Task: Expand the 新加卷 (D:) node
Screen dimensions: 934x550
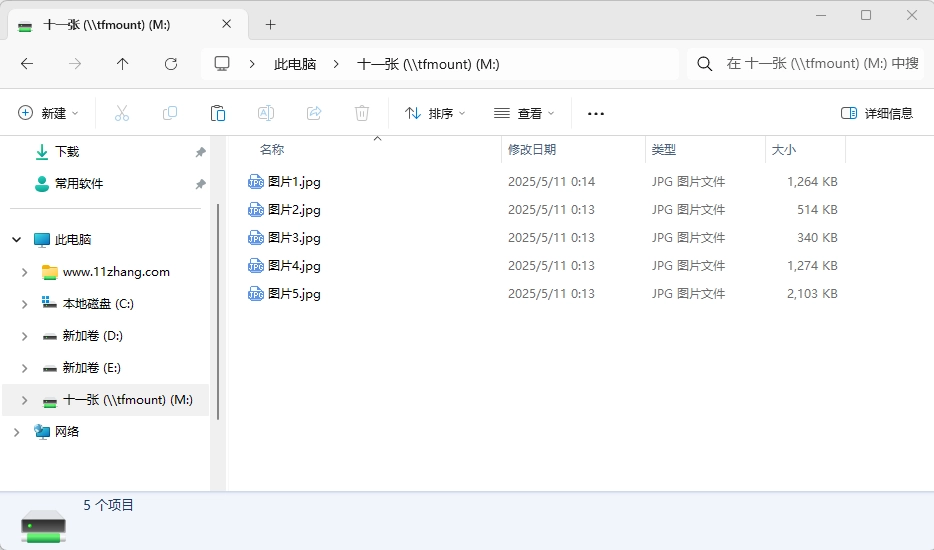Action: 24,336
